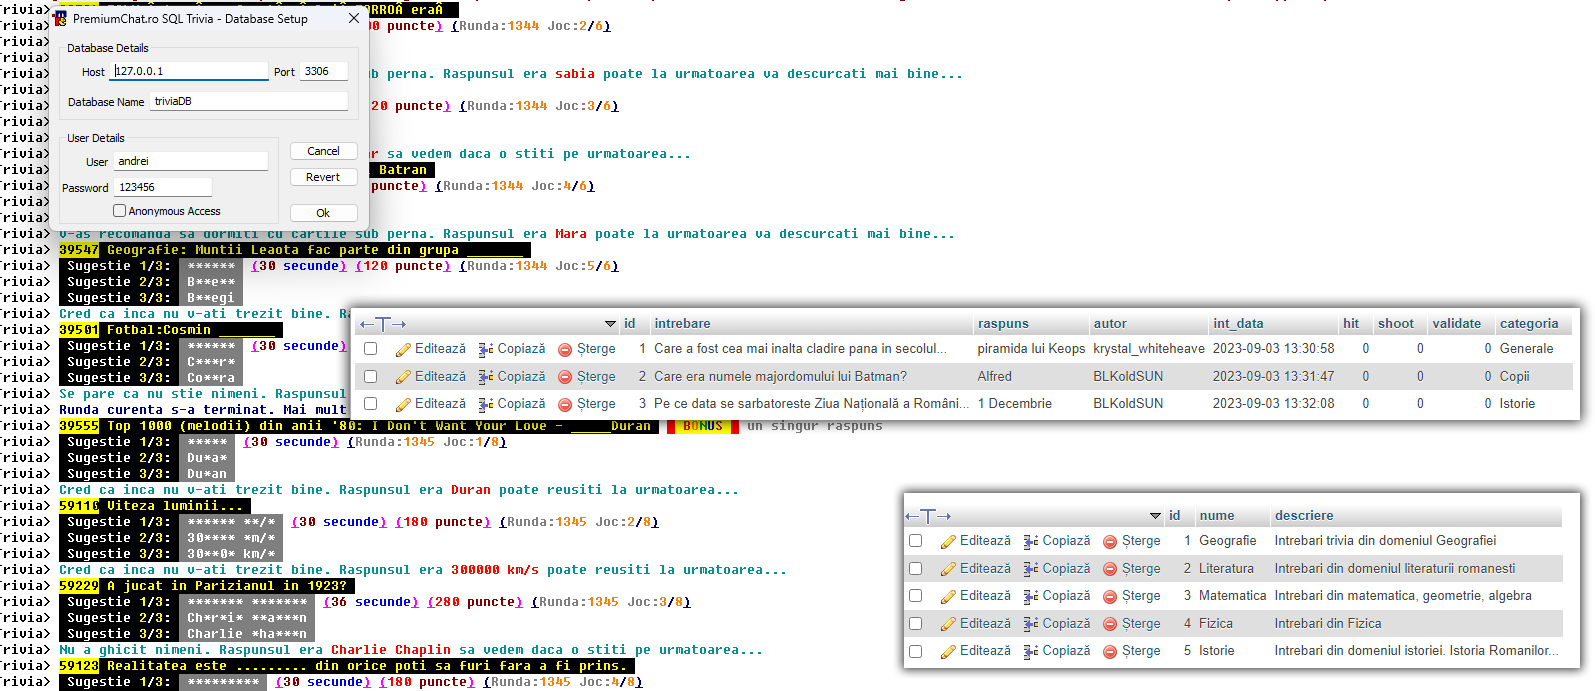The image size is (1595, 691).
Task: Focus the Password field showing 123456
Action: tap(163, 187)
